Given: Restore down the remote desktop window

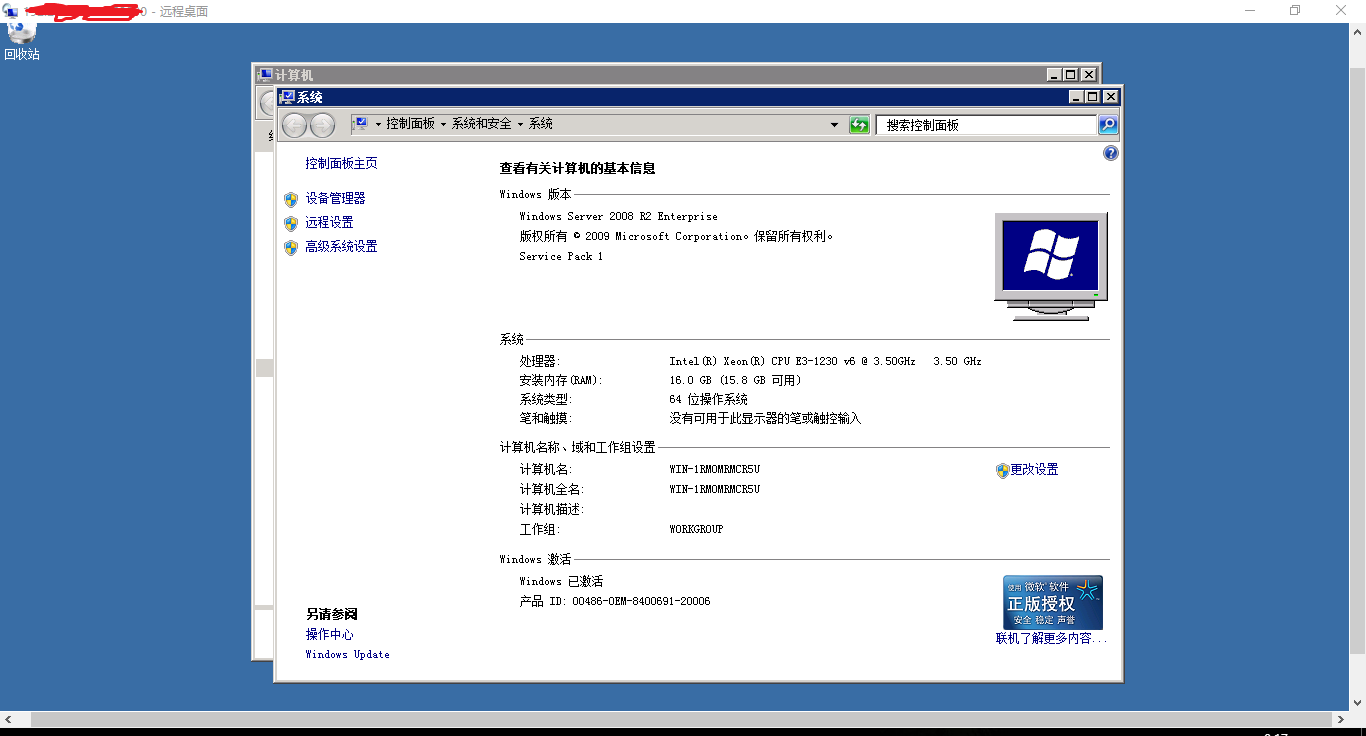Looking at the screenshot, I should tap(1295, 10).
